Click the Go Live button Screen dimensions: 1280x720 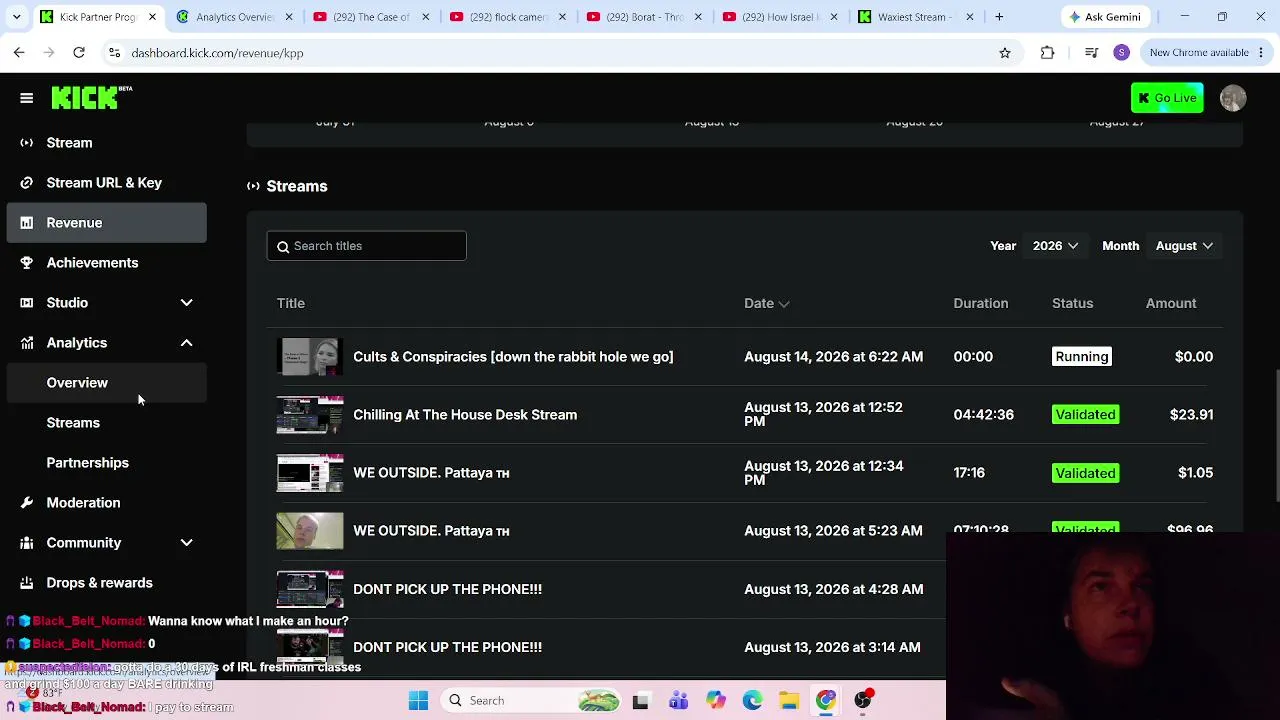[x=1167, y=98]
